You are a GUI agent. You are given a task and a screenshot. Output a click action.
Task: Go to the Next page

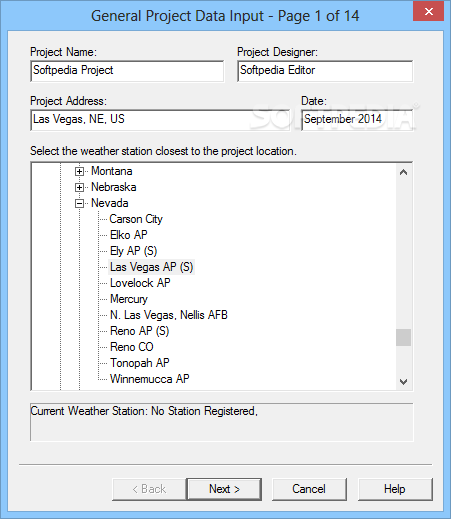[224, 489]
